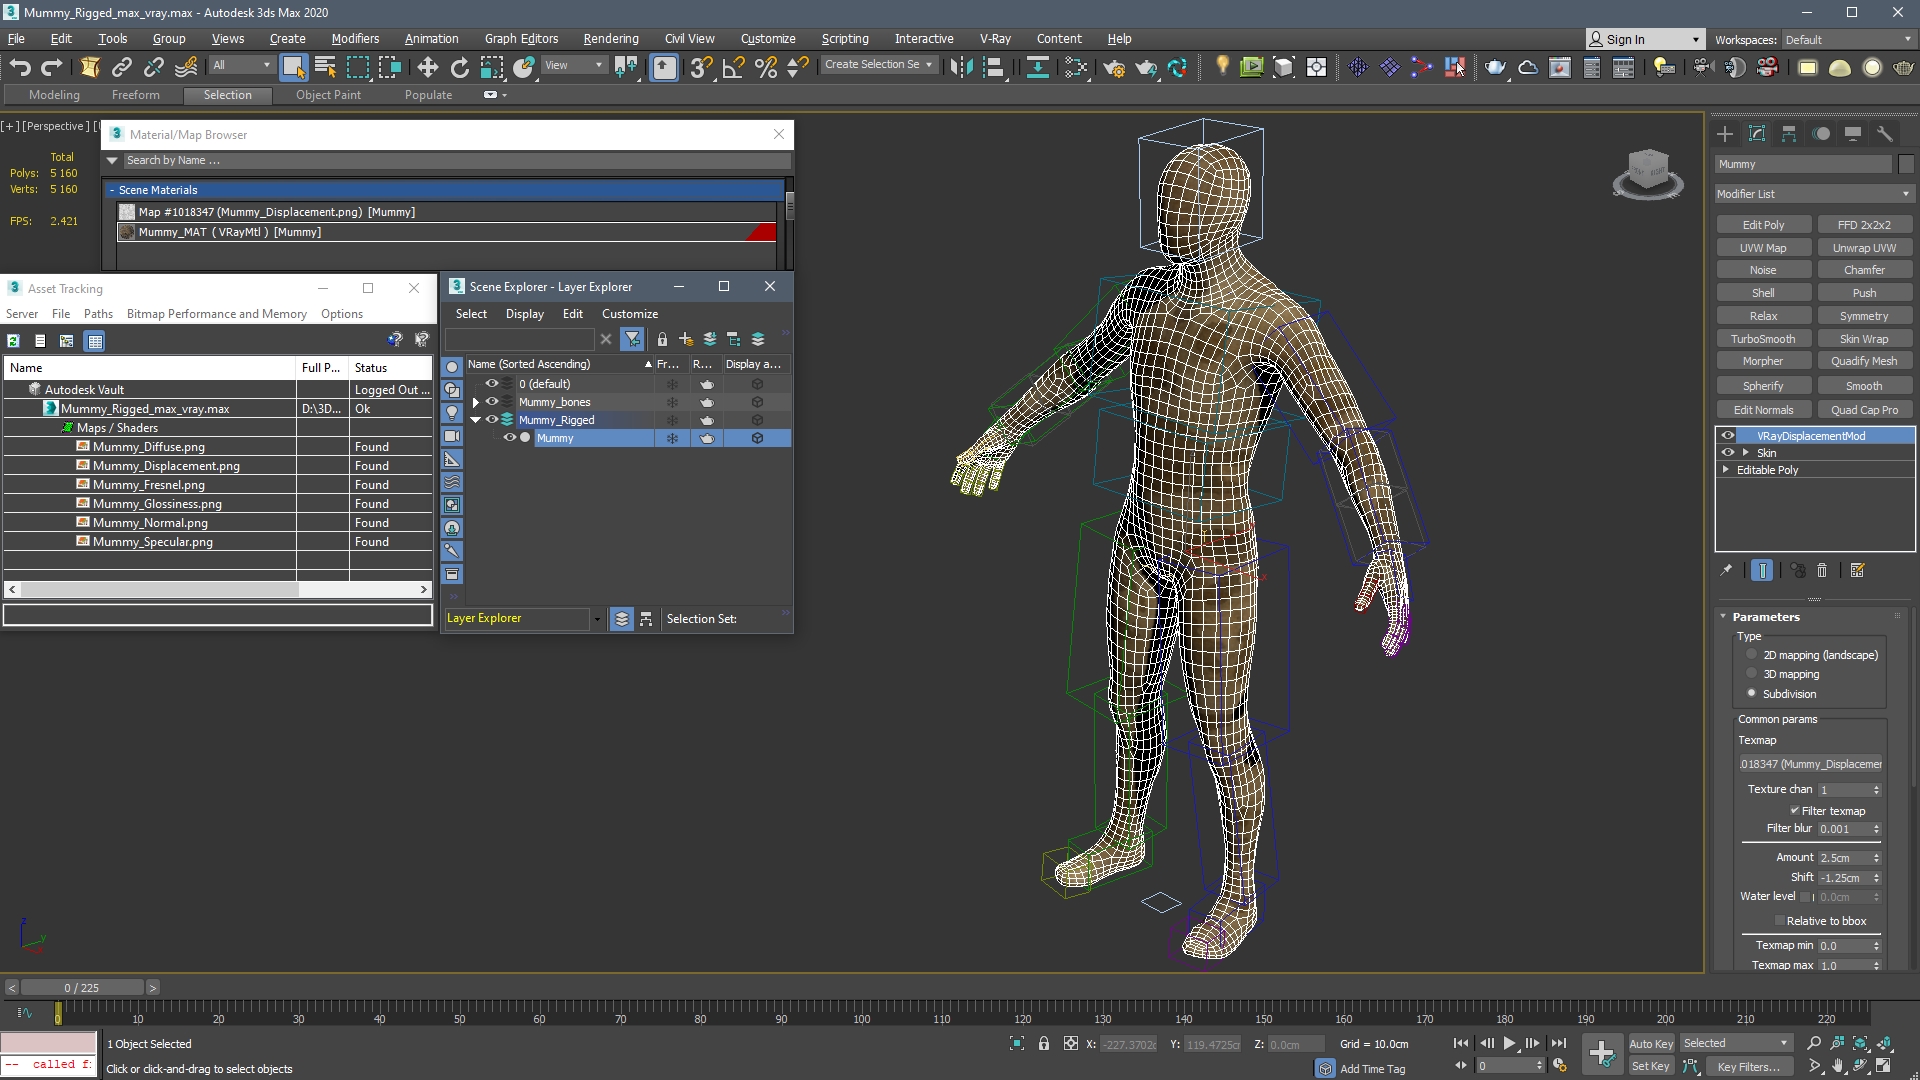The width and height of the screenshot is (1920, 1080).
Task: Click the object color swatch beside Mummy name
Action: tap(1905, 164)
